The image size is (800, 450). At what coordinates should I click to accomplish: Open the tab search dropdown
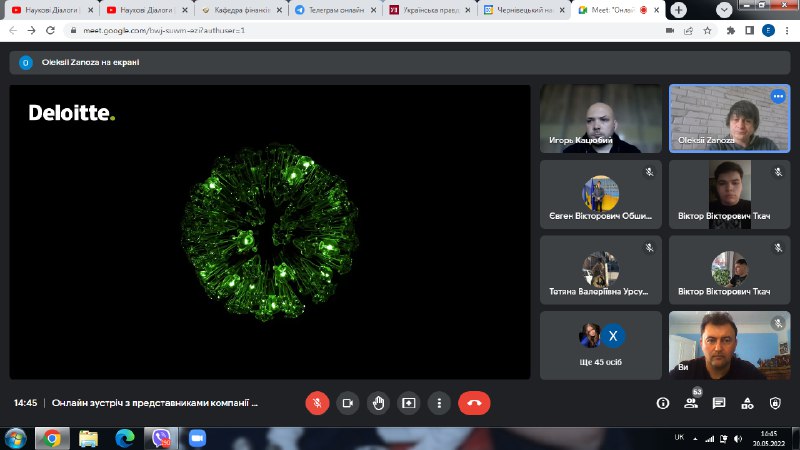(724, 10)
